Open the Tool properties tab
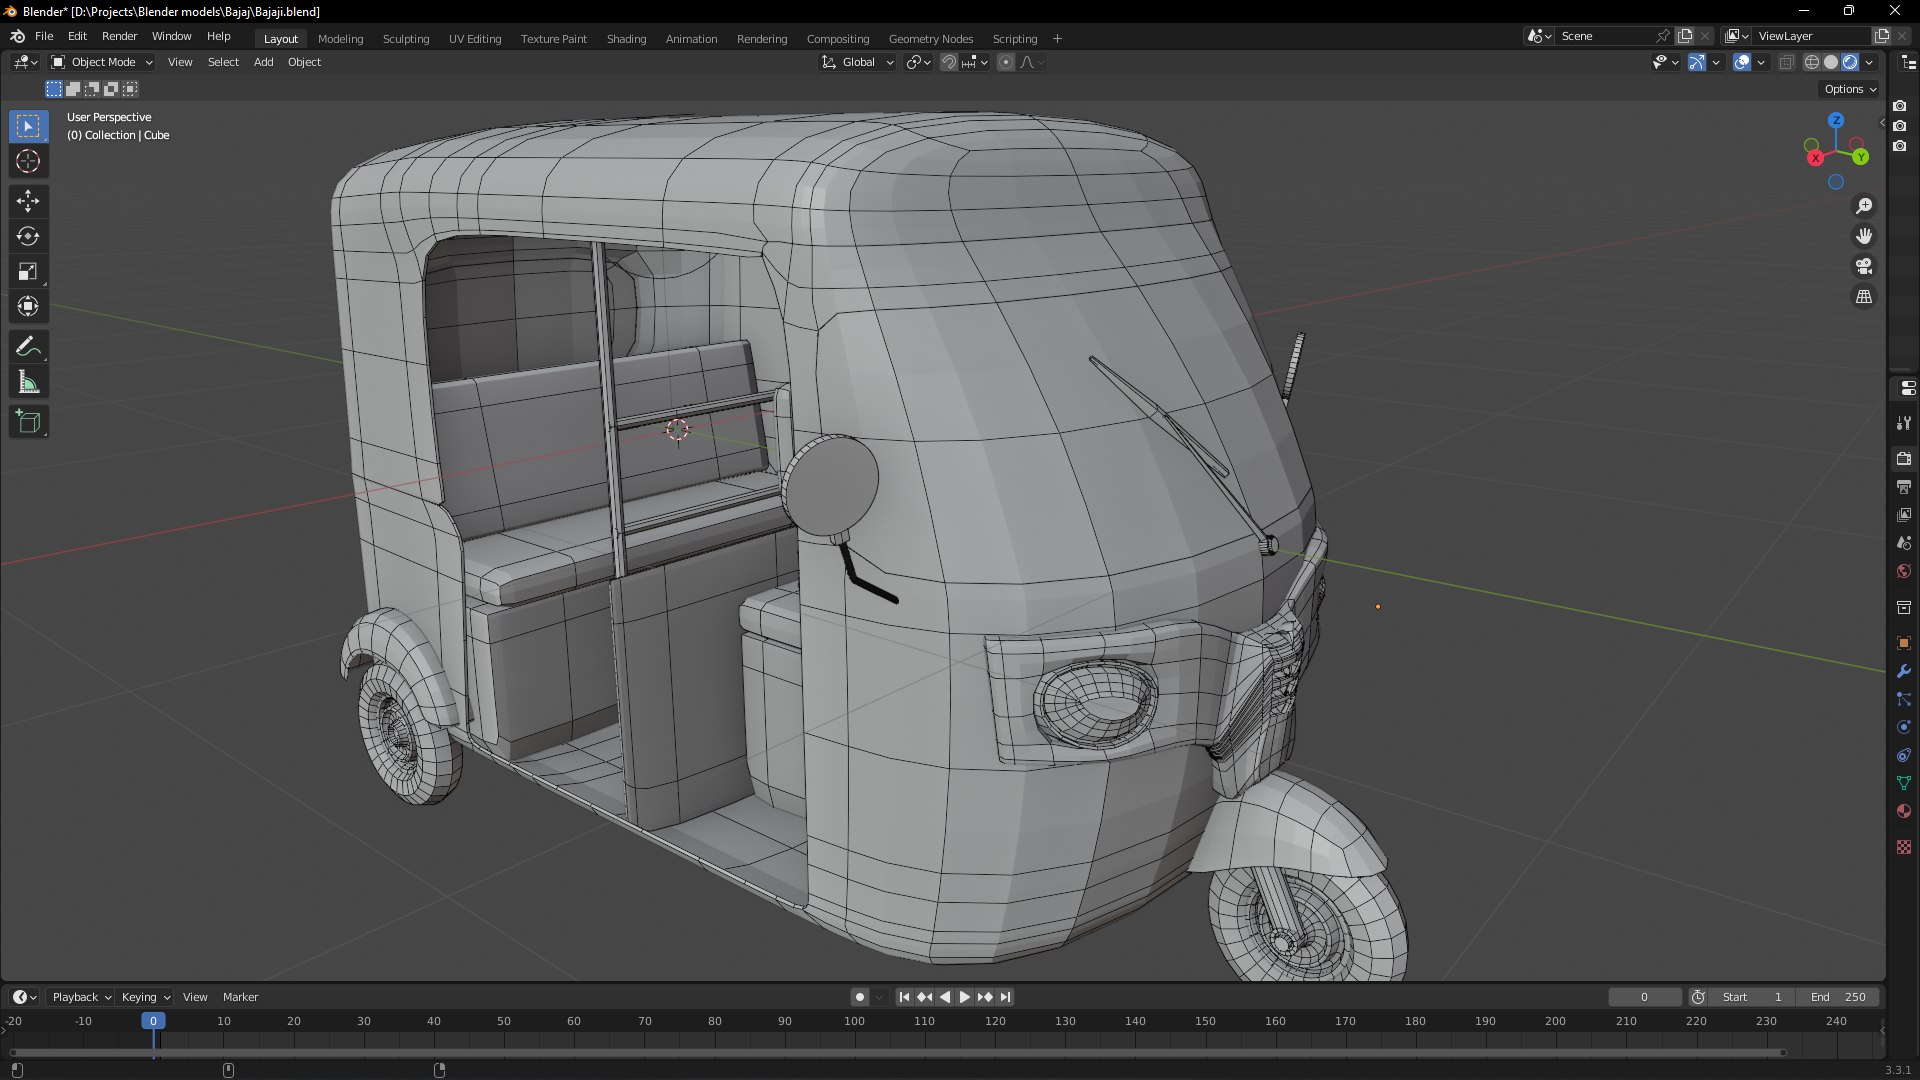The width and height of the screenshot is (1920, 1080). [x=1904, y=423]
